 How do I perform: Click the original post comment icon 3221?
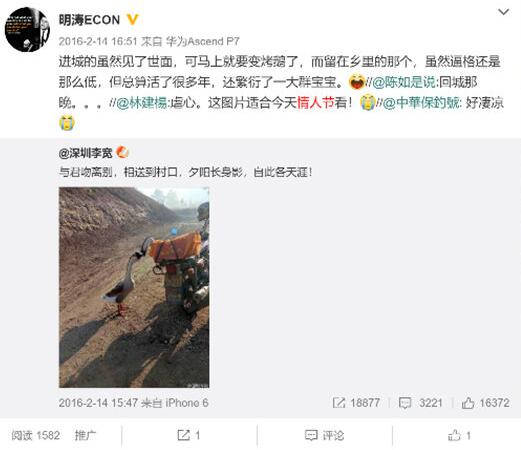click(421, 403)
